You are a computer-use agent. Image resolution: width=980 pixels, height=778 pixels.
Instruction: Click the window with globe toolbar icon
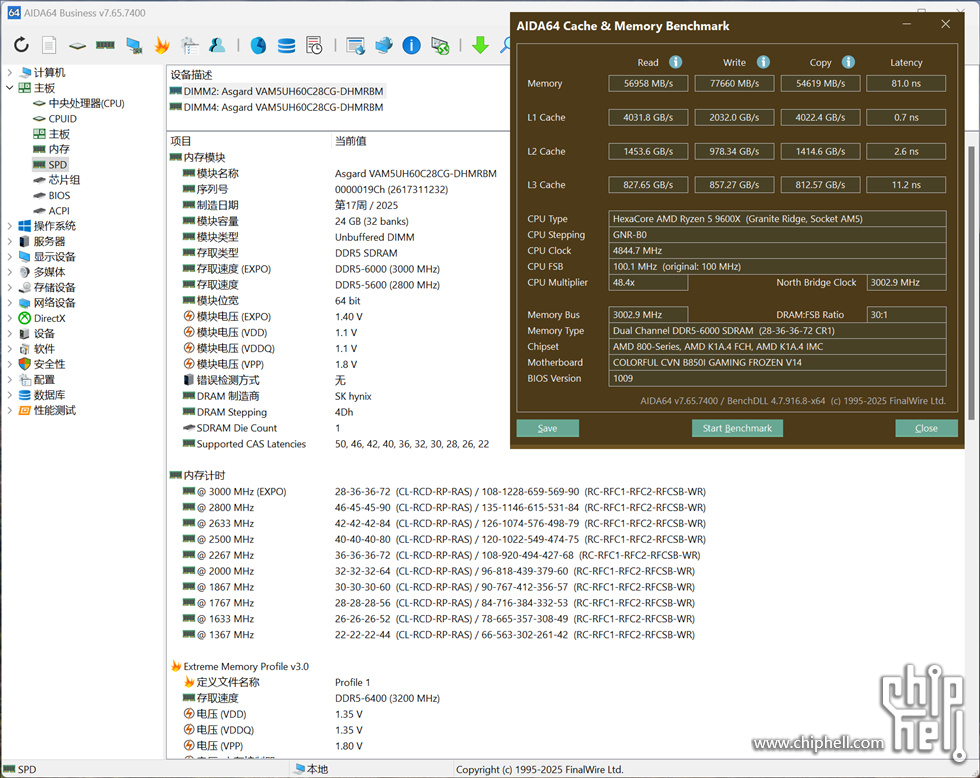click(x=356, y=45)
